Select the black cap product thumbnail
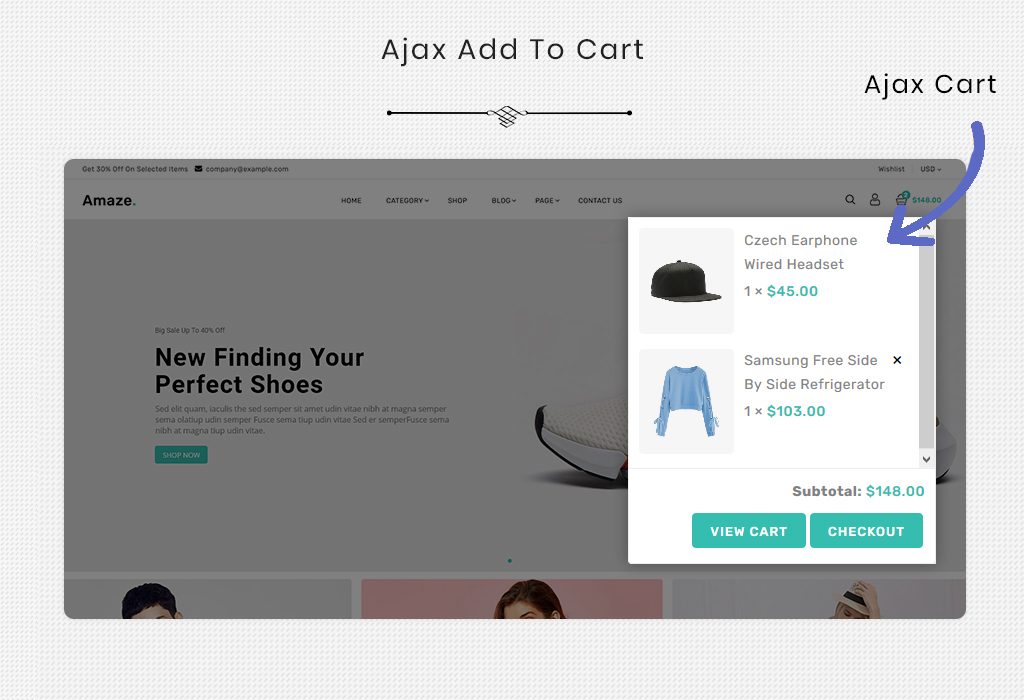The image size is (1024, 700). [x=686, y=281]
